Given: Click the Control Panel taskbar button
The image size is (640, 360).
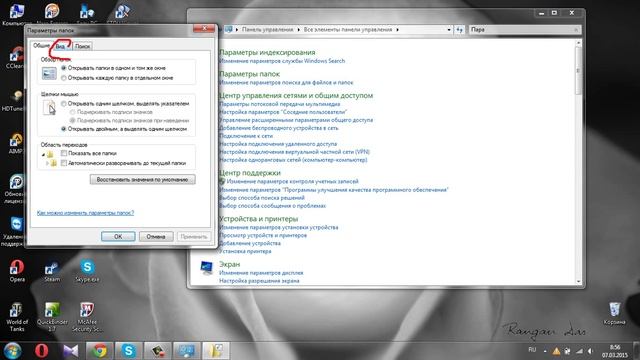Looking at the screenshot, I should tap(187, 351).
